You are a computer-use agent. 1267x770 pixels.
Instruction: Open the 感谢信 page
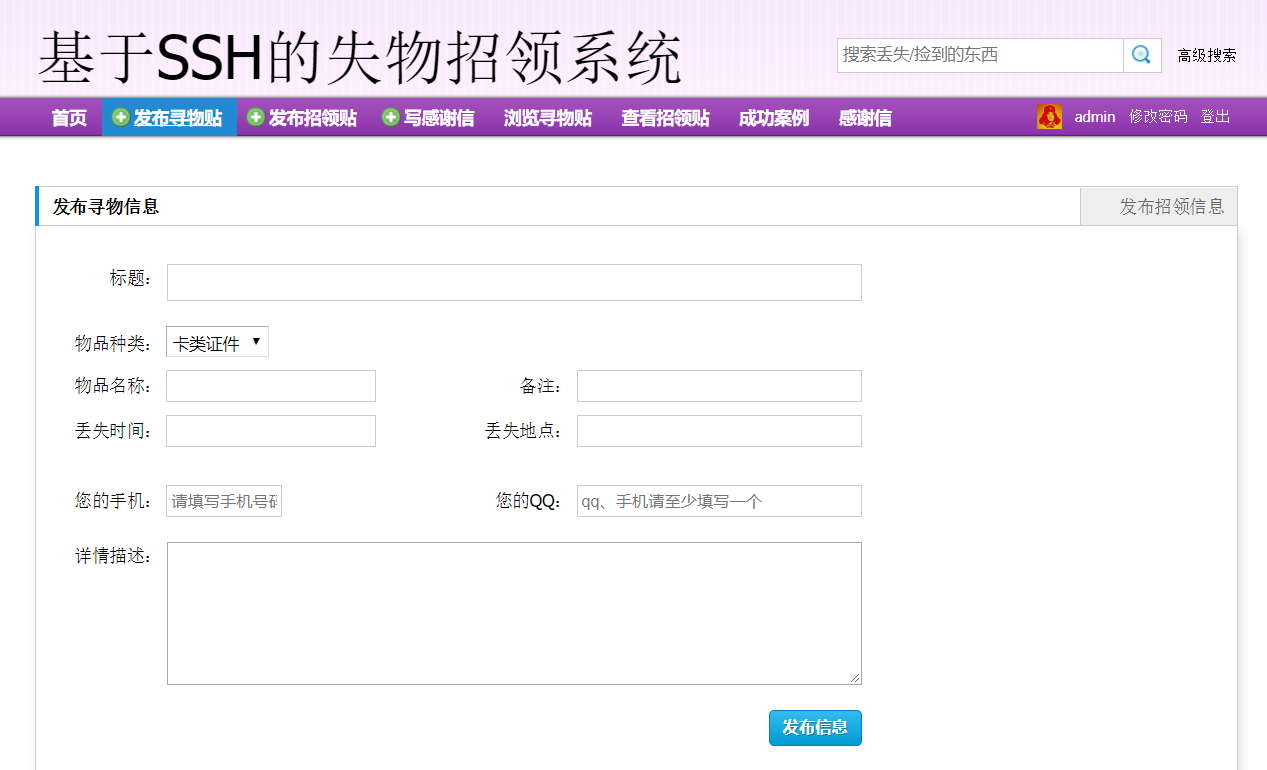coord(864,117)
